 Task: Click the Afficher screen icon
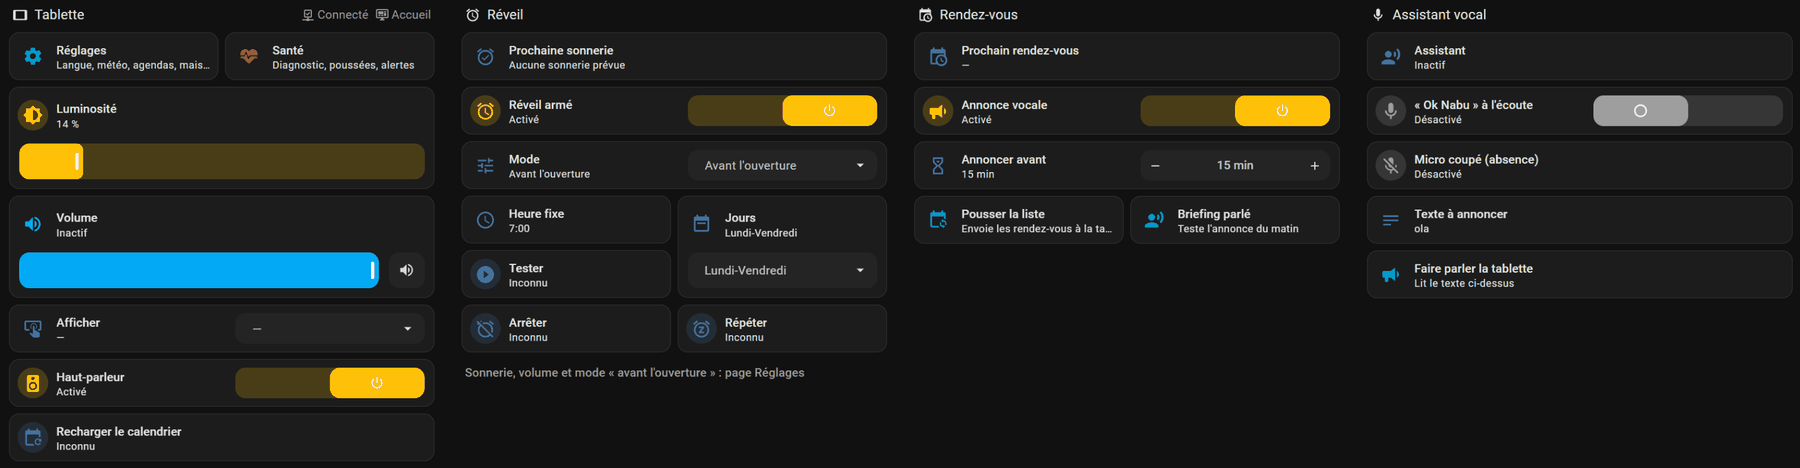point(33,329)
